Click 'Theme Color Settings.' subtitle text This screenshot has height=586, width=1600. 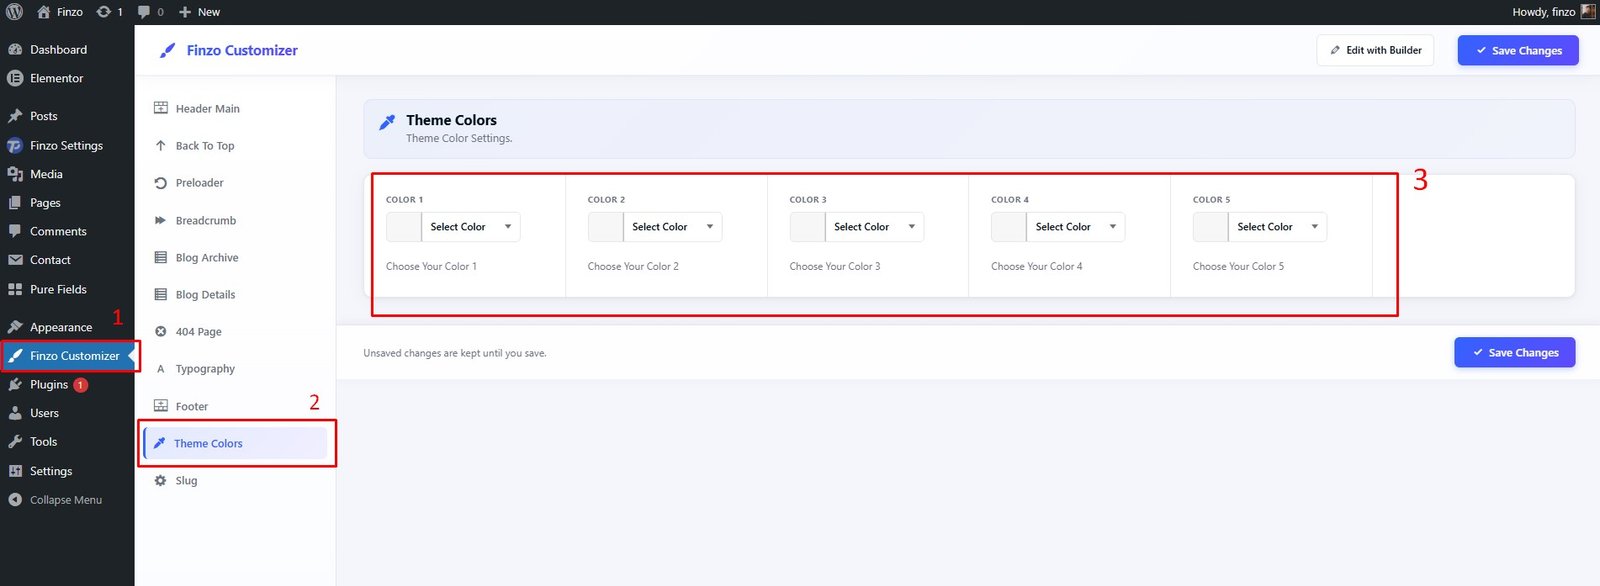pos(459,138)
